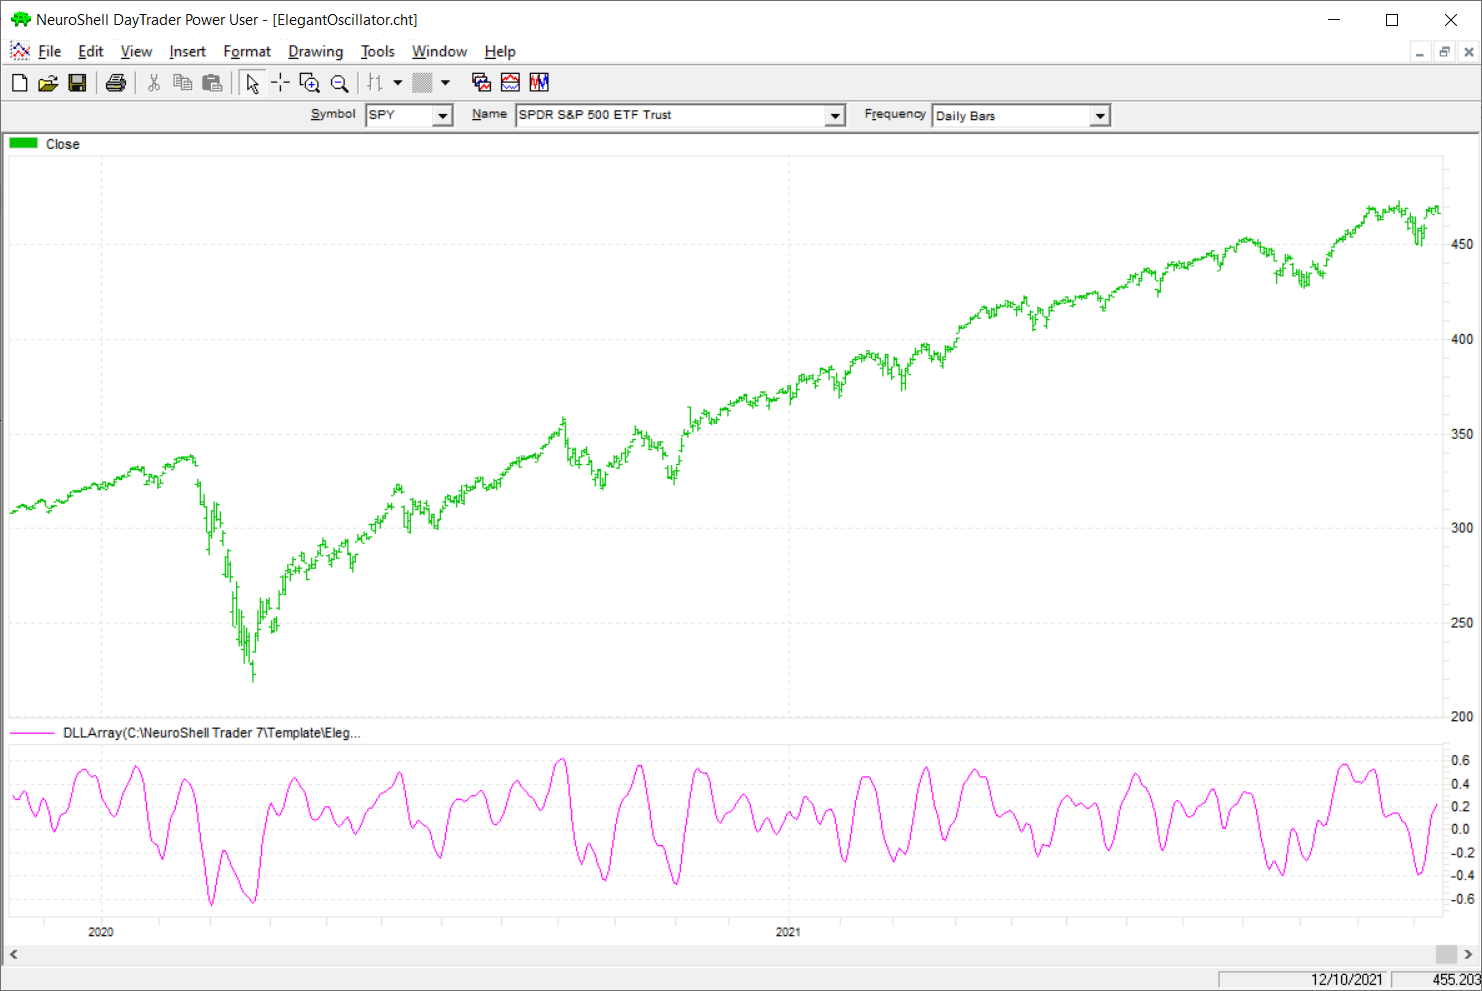Click the NeuroShell turtle icon in the title bar
The image size is (1482, 991).
click(21, 19)
